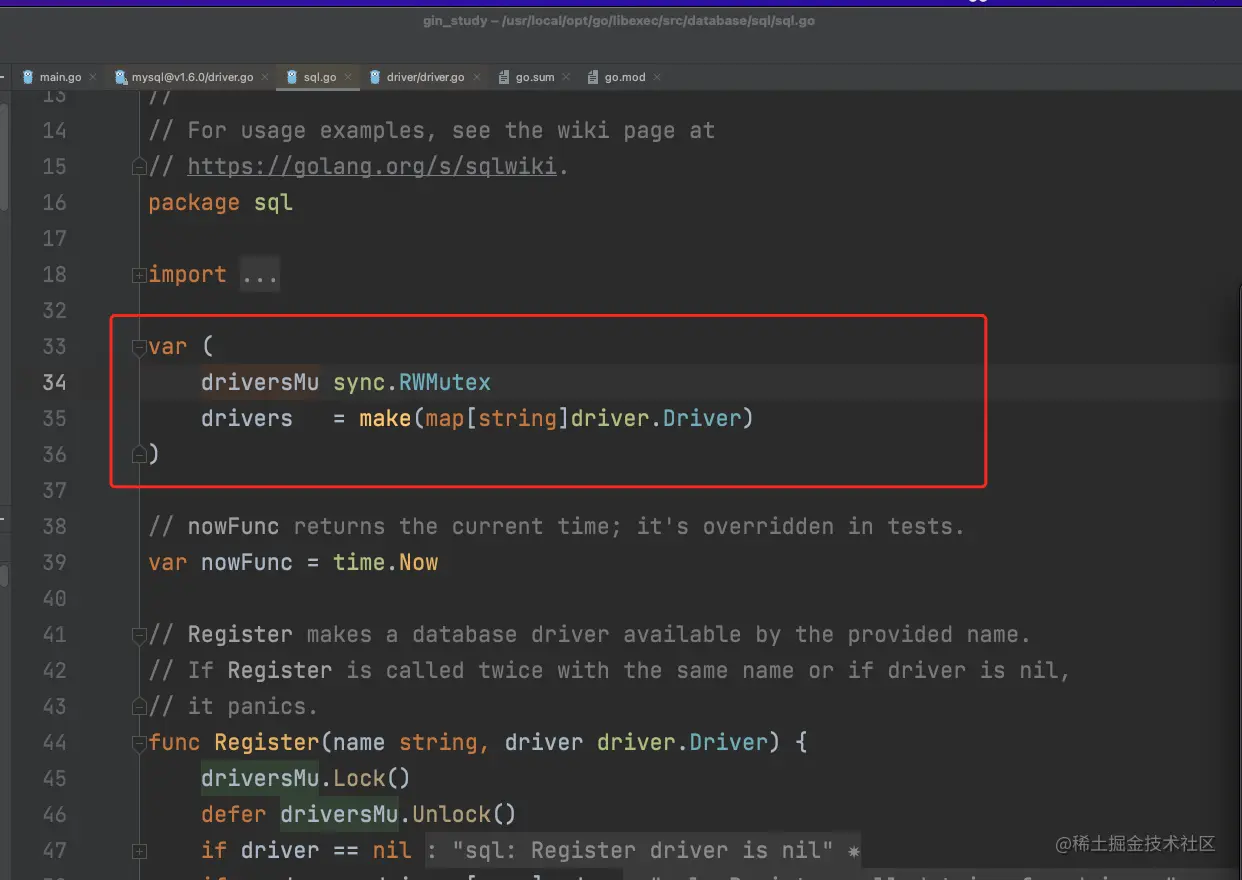The height and width of the screenshot is (880, 1242).
Task: Click 'Register' function name on line 44
Action: [267, 742]
